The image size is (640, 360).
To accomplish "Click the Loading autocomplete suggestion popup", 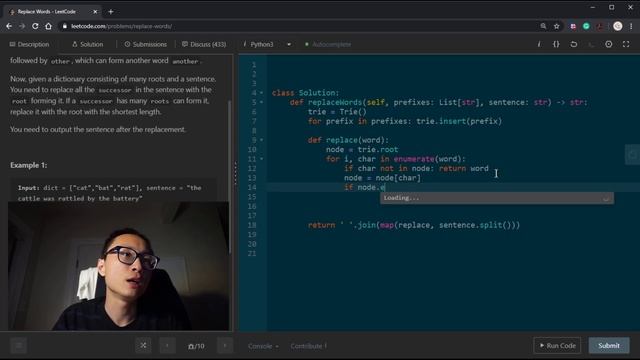I will pyautogui.click(x=497, y=198).
